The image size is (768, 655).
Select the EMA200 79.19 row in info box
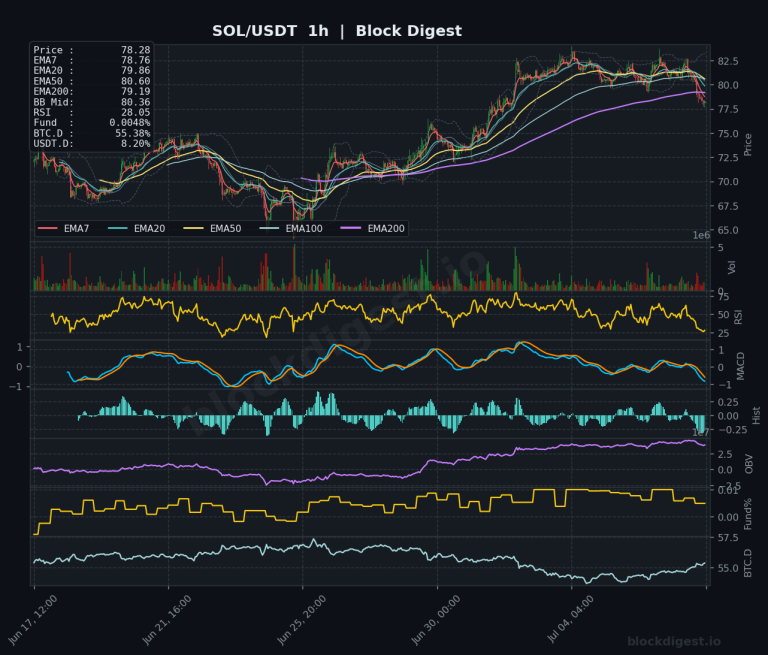(x=92, y=92)
